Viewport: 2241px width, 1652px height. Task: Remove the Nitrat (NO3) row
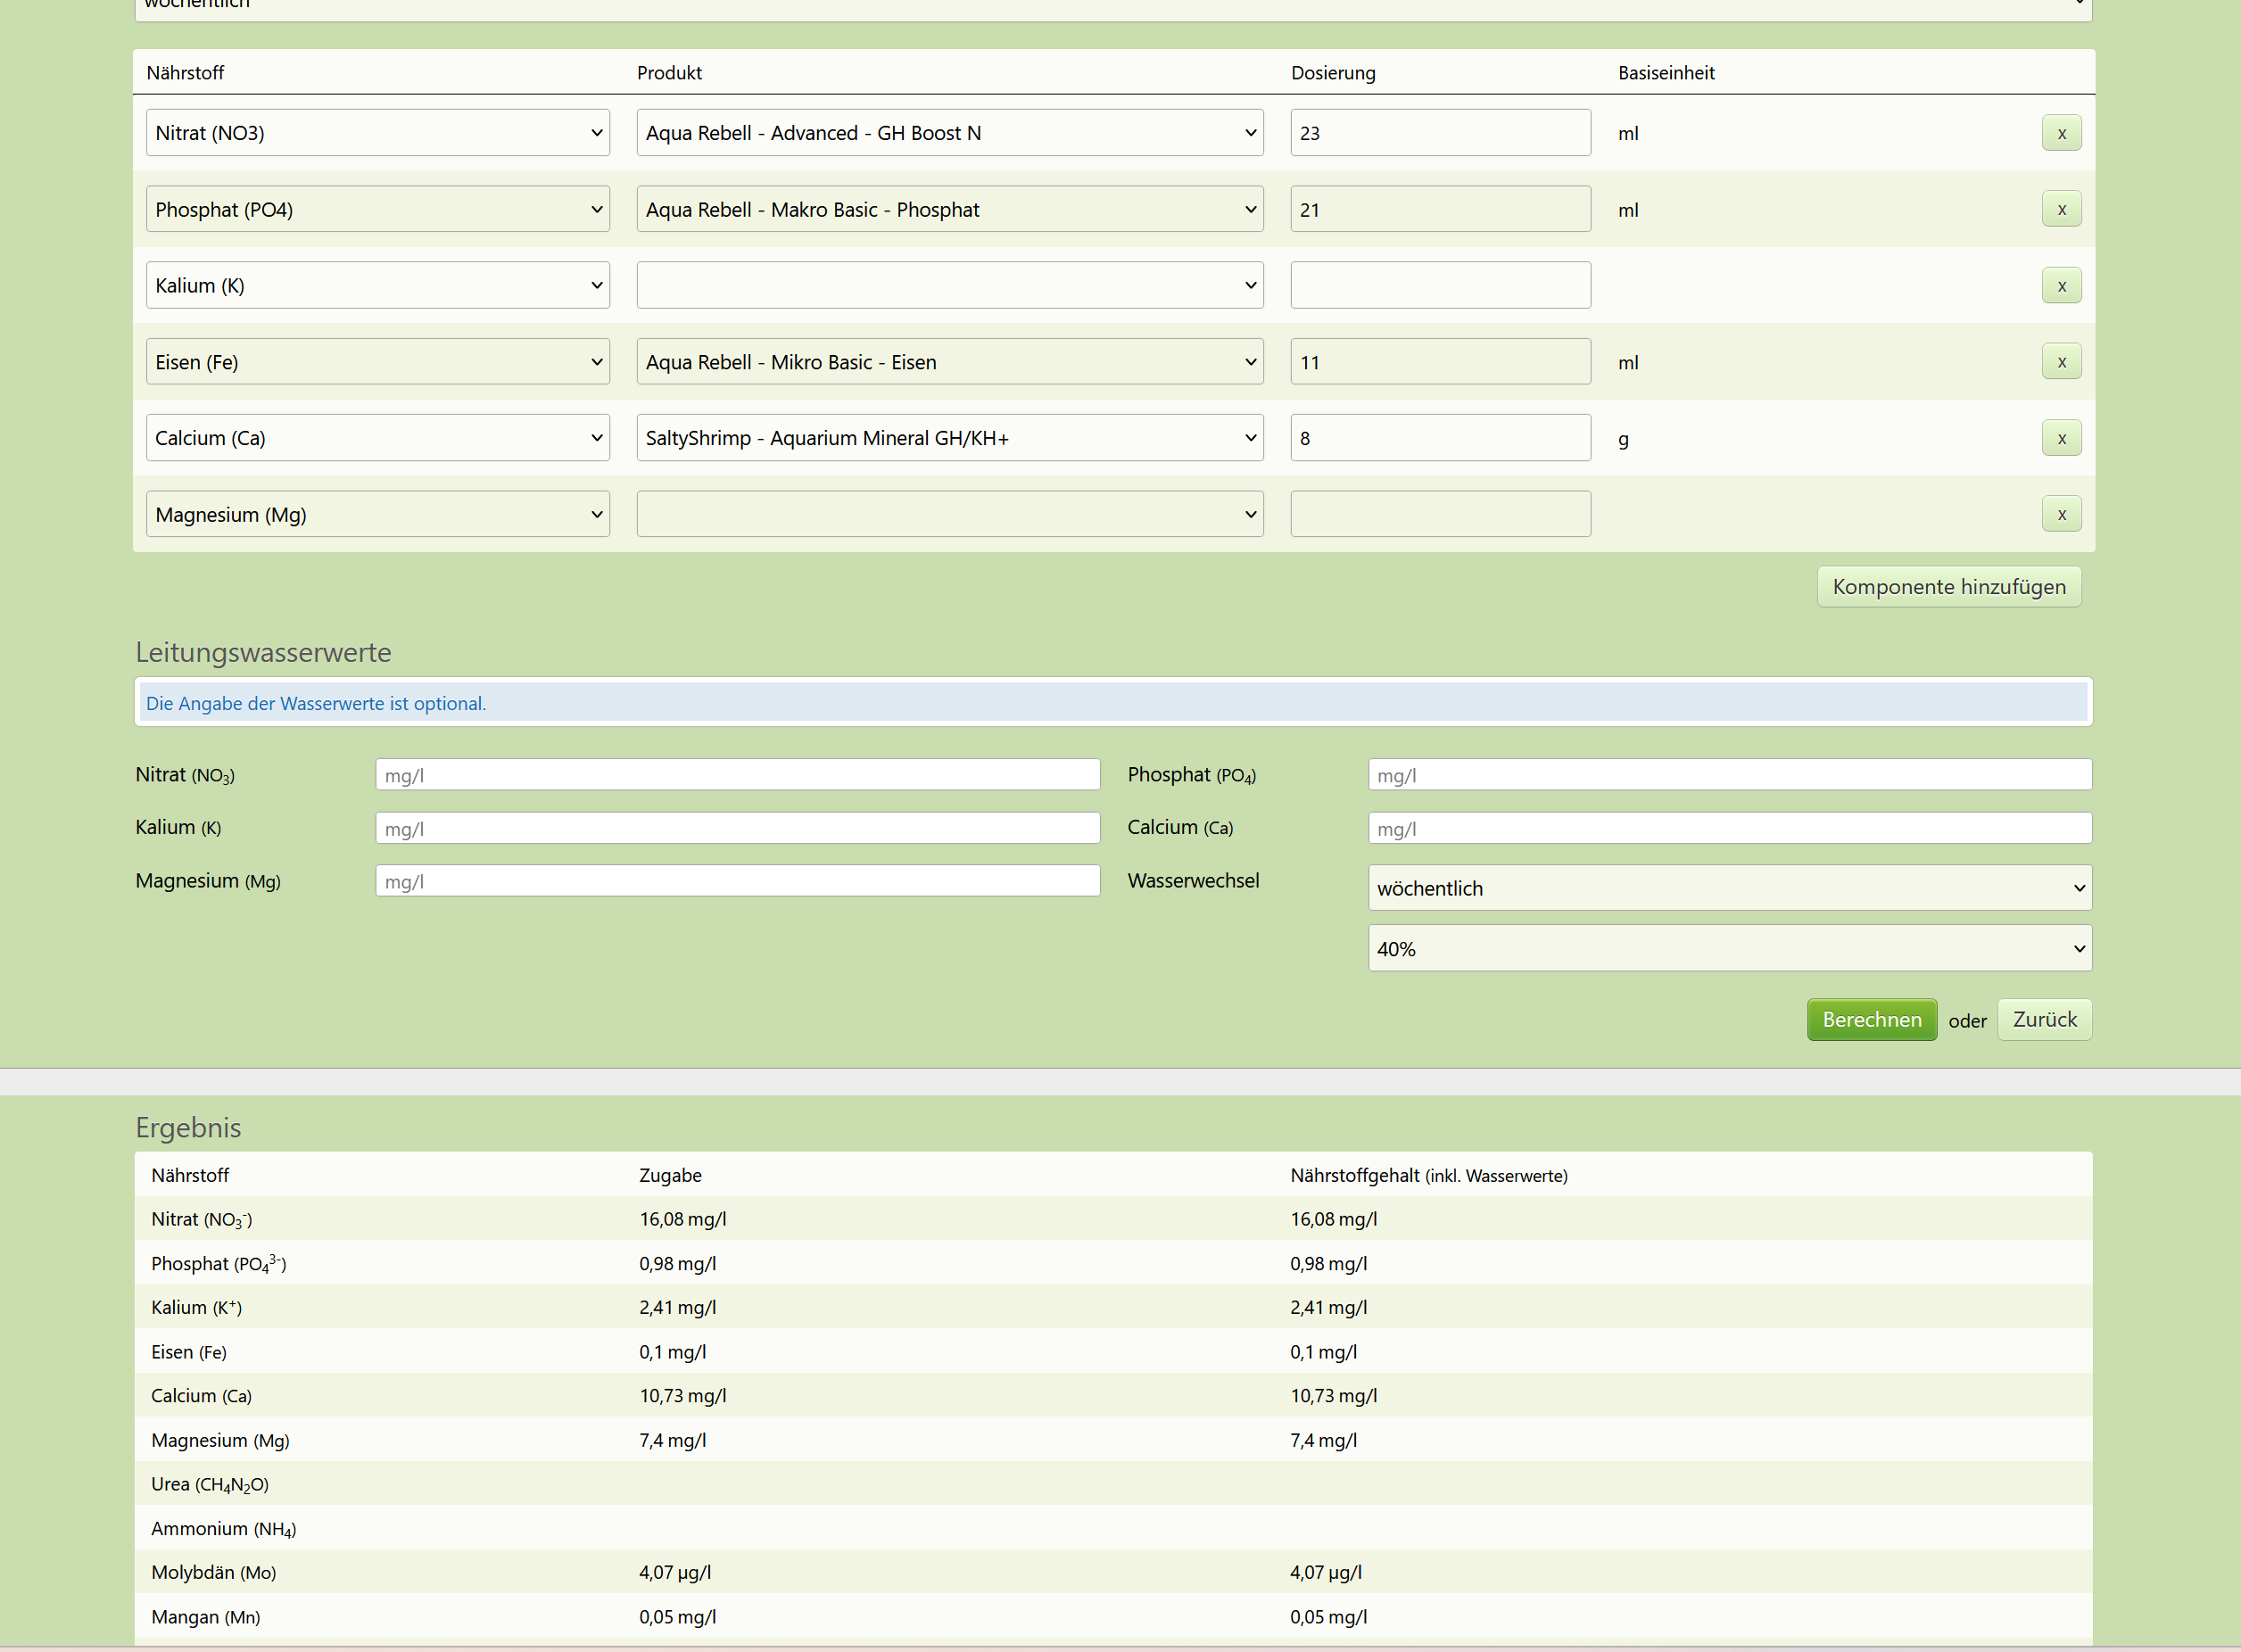point(2060,133)
